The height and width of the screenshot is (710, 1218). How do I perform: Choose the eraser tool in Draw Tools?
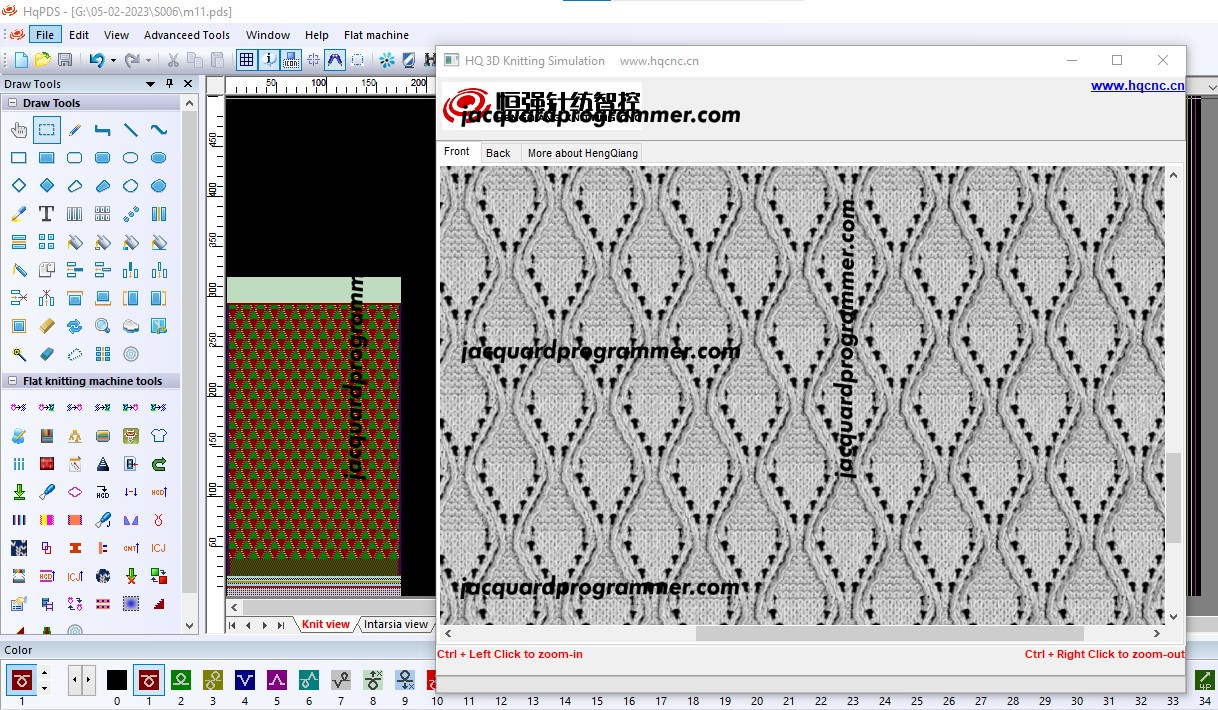(x=47, y=354)
